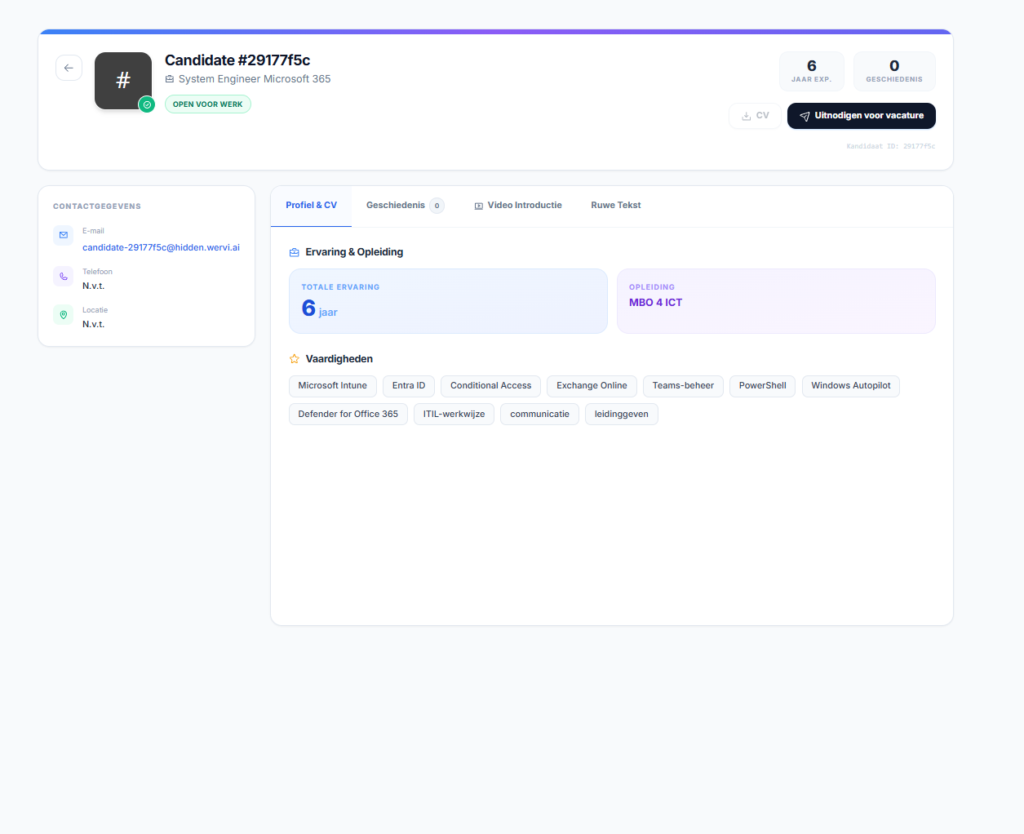Select the Defender for Office 365 tag
The width and height of the screenshot is (1024, 834).
pos(348,414)
